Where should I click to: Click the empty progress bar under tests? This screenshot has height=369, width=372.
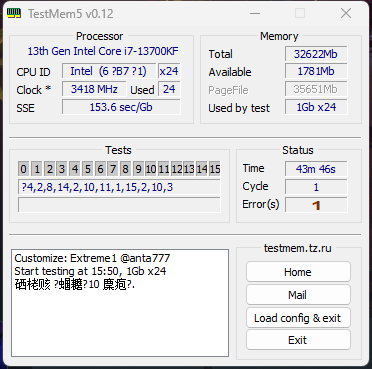(x=119, y=205)
